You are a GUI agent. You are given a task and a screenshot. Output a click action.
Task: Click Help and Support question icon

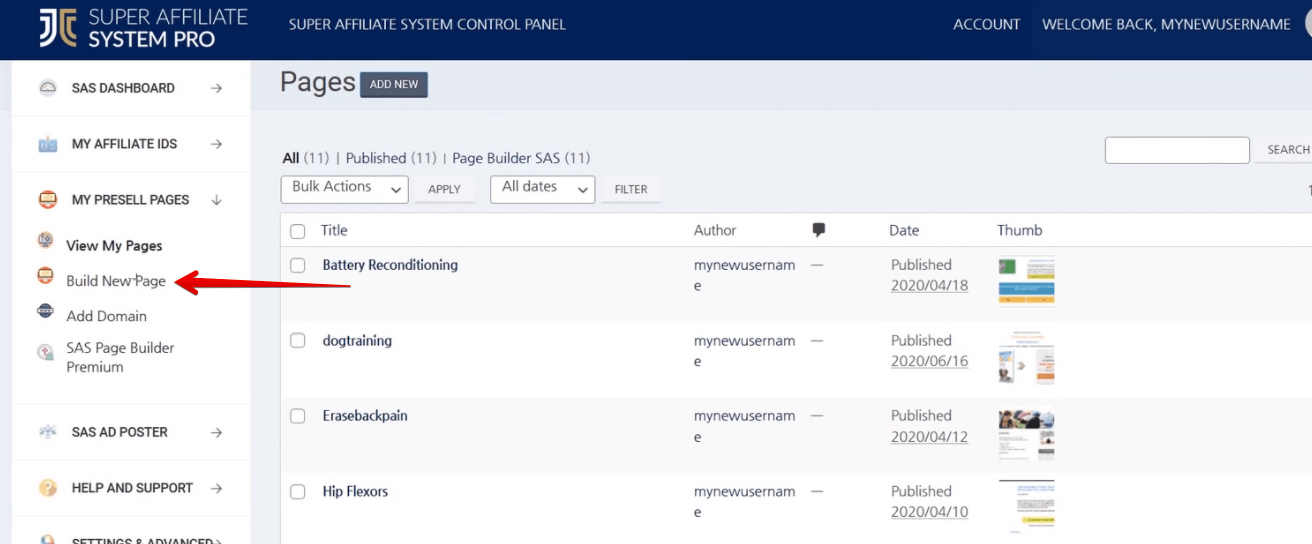pos(48,488)
